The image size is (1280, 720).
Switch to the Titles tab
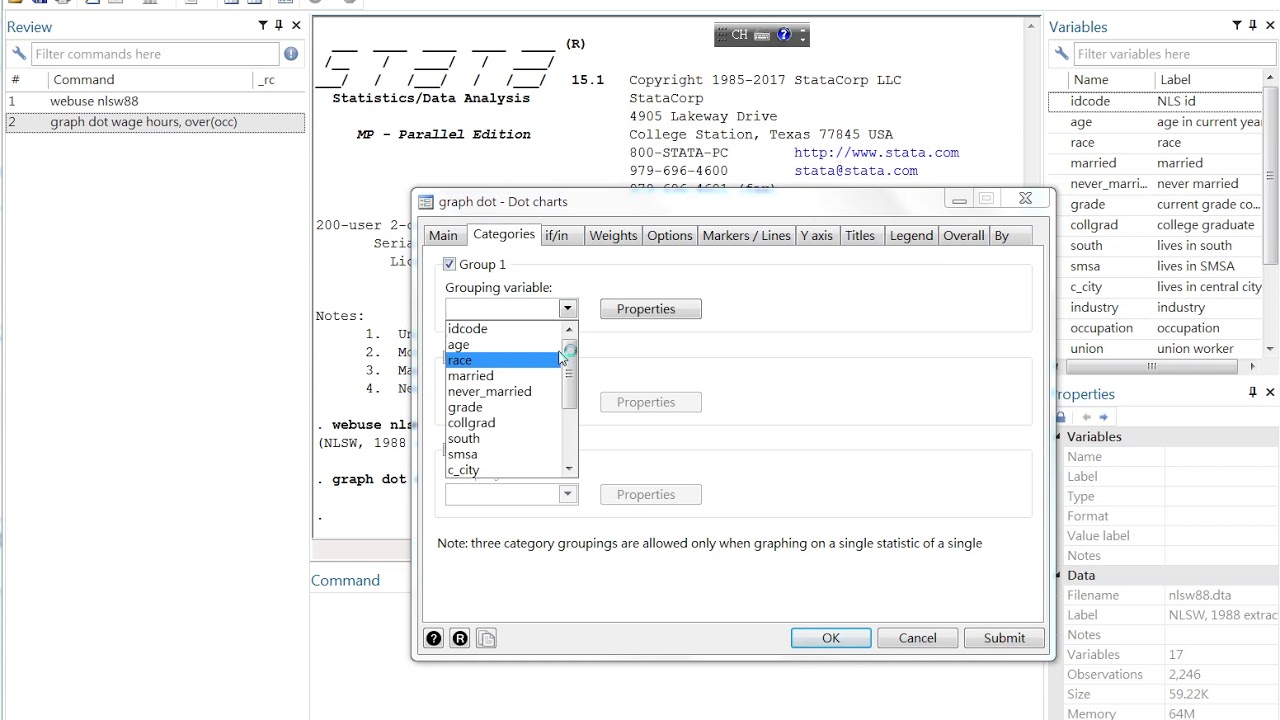coord(860,236)
